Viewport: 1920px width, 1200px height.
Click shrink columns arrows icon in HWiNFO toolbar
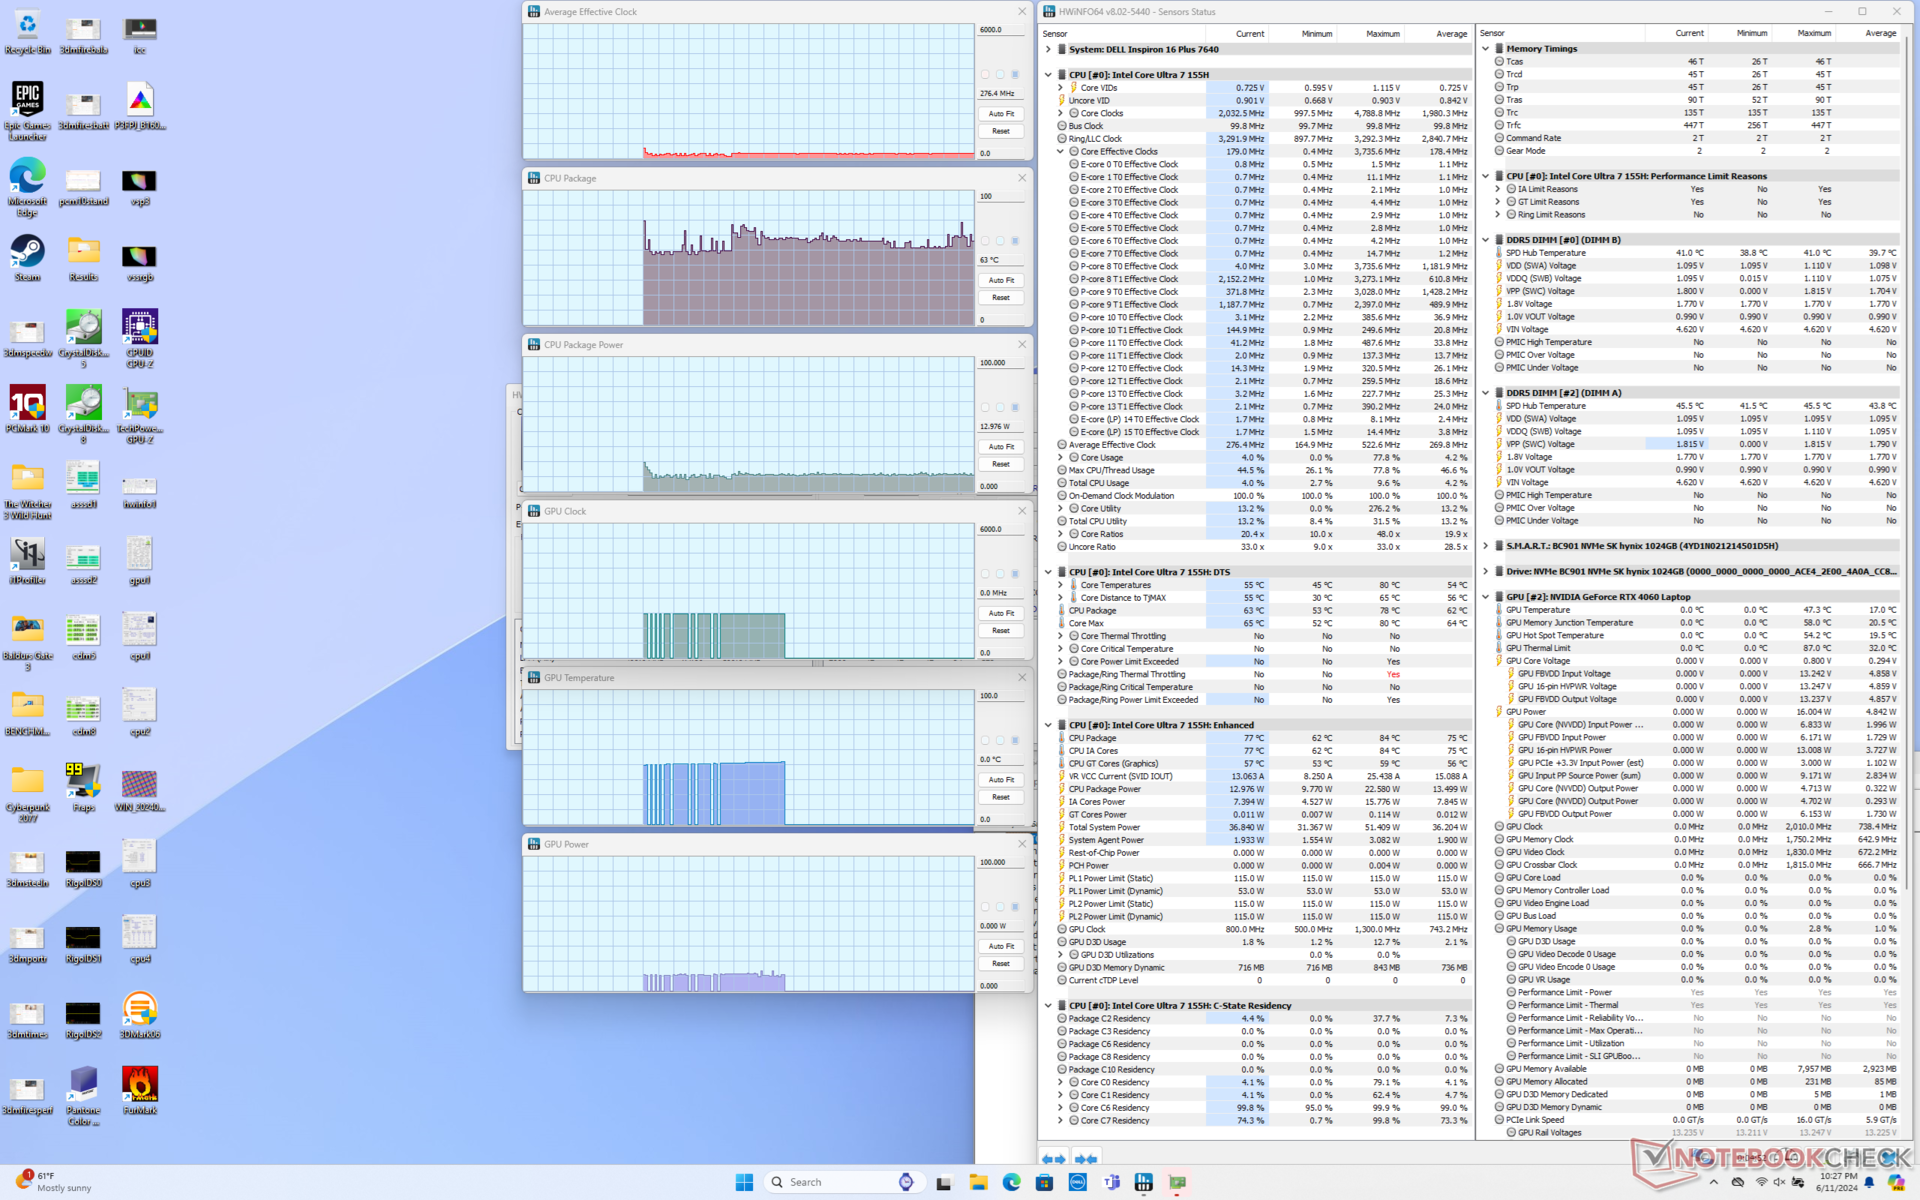point(1086,1159)
